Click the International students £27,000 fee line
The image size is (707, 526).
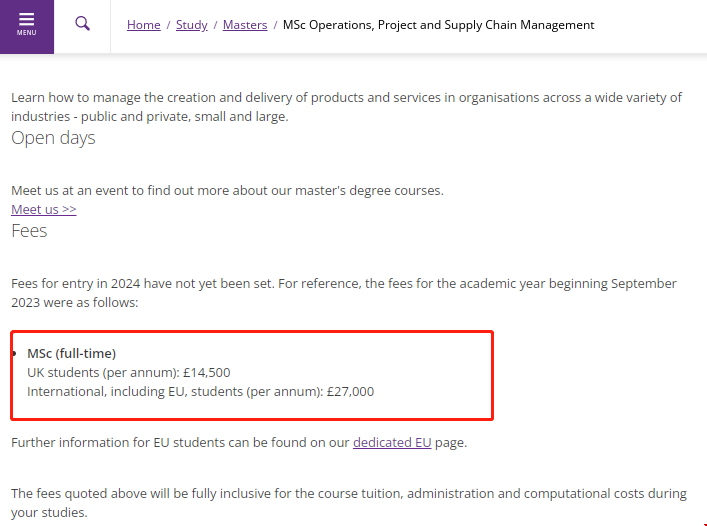[200, 391]
